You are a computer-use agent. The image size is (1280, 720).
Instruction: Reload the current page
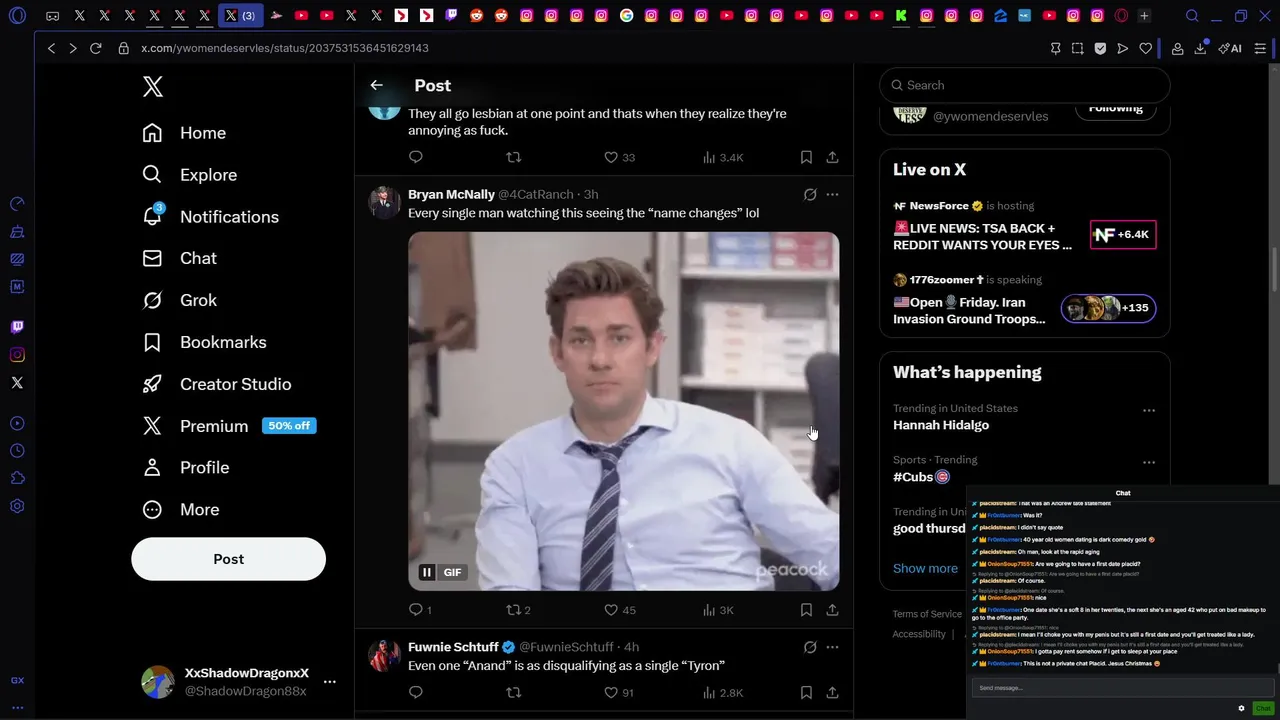point(96,48)
